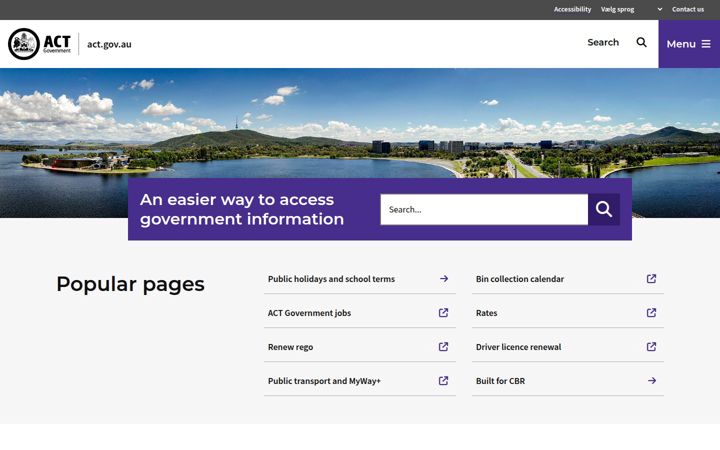Open the ACT Government jobs link

[x=360, y=313]
